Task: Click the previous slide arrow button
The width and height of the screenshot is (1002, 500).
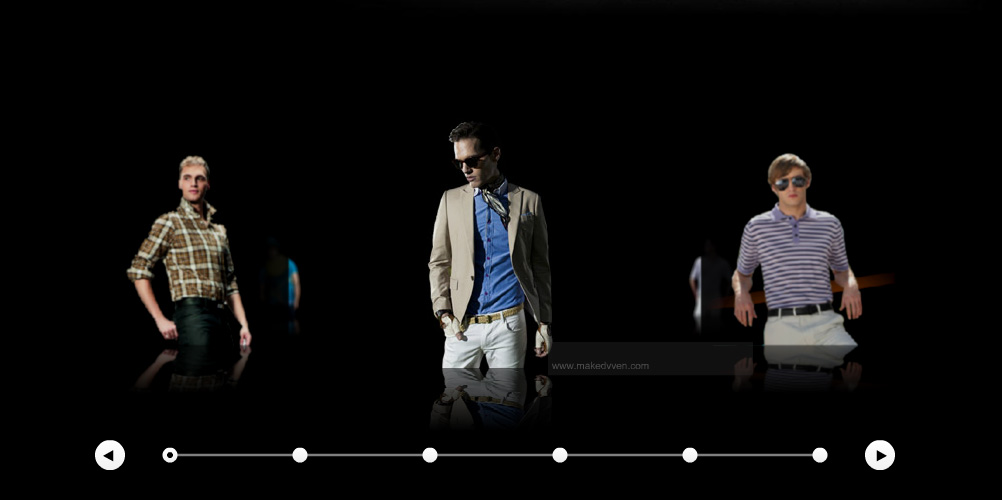Action: click(x=110, y=455)
